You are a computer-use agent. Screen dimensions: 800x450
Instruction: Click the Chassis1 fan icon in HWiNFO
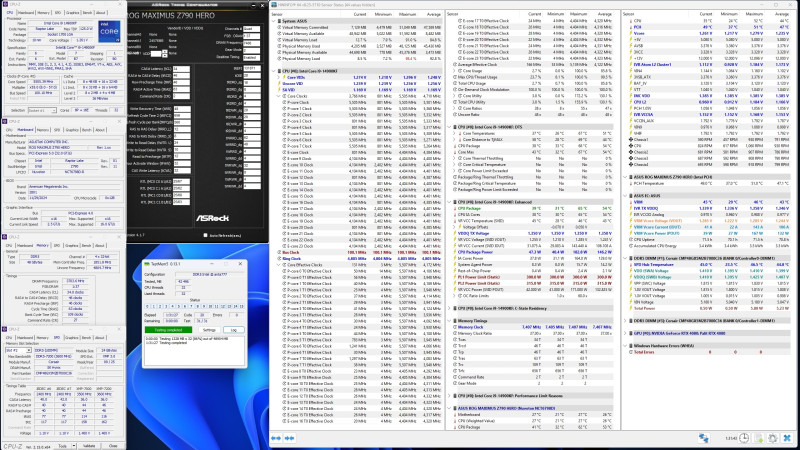tap(631, 139)
